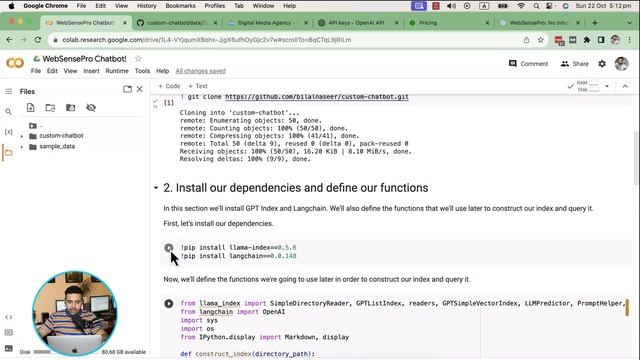
Task: Open files panel in new window
Action: 127,89
